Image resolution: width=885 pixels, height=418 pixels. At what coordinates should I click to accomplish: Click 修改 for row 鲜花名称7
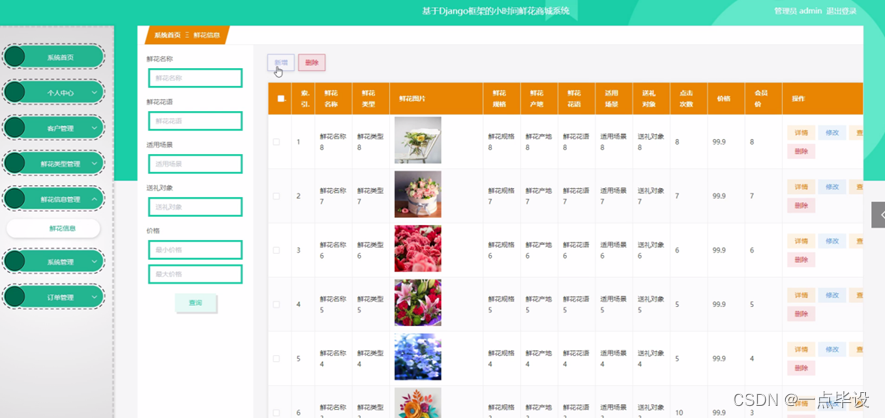[832, 187]
